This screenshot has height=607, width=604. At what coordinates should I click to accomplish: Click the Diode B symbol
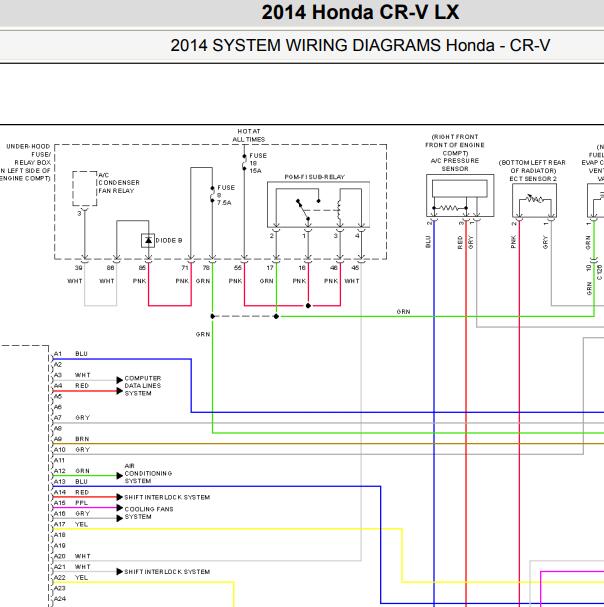click(x=148, y=240)
